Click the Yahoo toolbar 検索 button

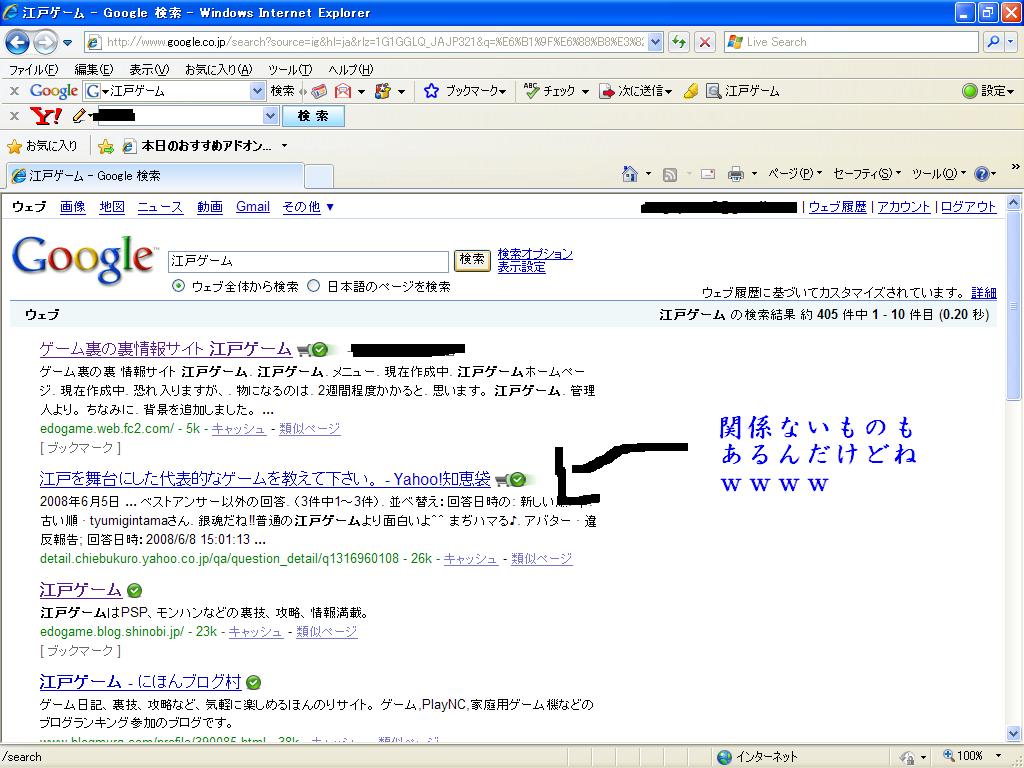click(x=313, y=116)
